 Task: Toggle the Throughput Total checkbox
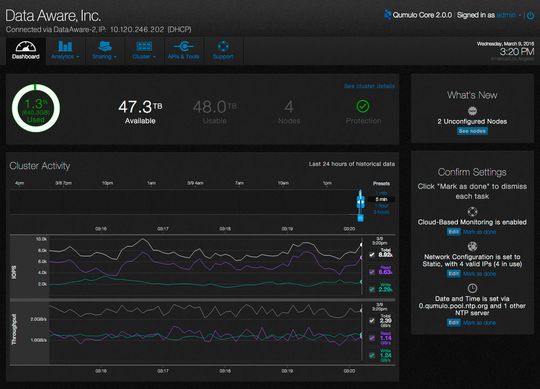click(x=372, y=321)
